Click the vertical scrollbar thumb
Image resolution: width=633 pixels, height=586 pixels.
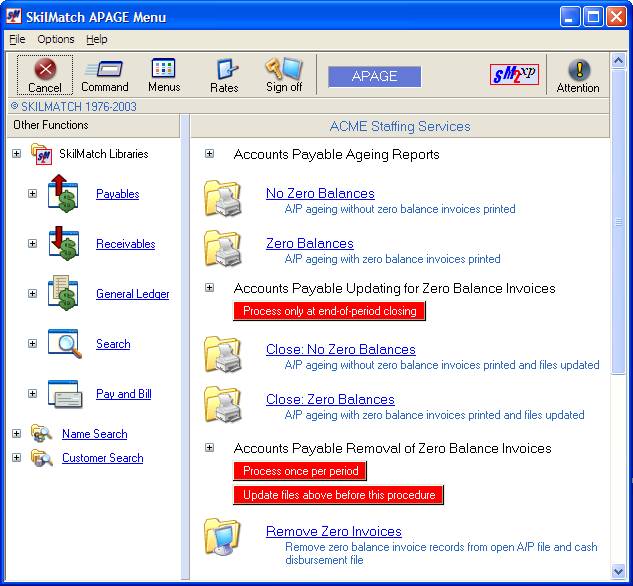click(x=618, y=222)
